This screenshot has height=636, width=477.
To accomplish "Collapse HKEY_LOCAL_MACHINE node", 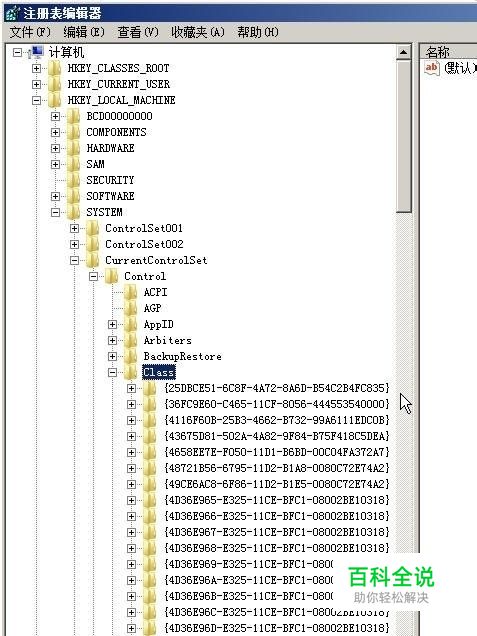I will (37, 100).
